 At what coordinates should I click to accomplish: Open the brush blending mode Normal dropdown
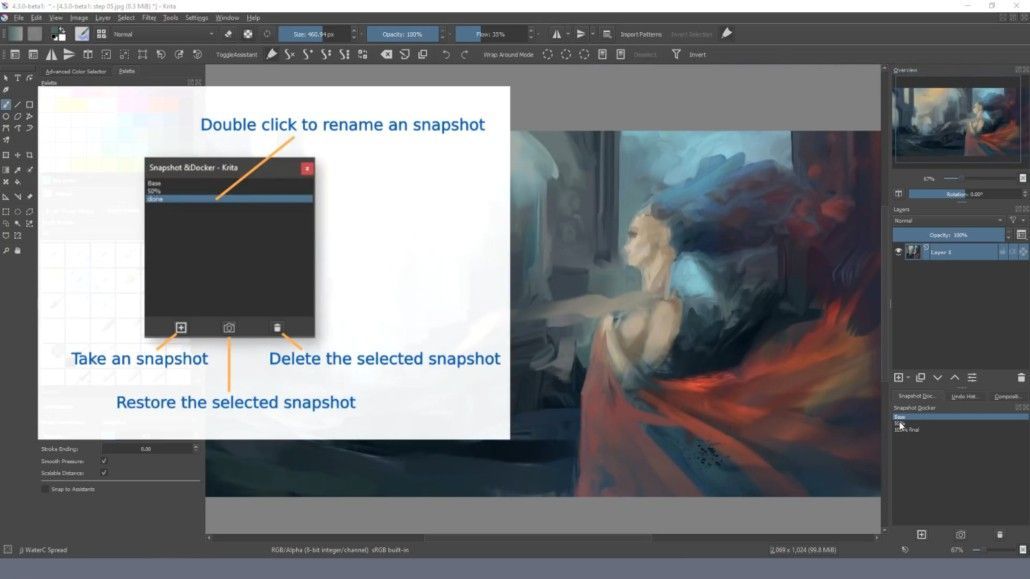pyautogui.click(x=164, y=34)
